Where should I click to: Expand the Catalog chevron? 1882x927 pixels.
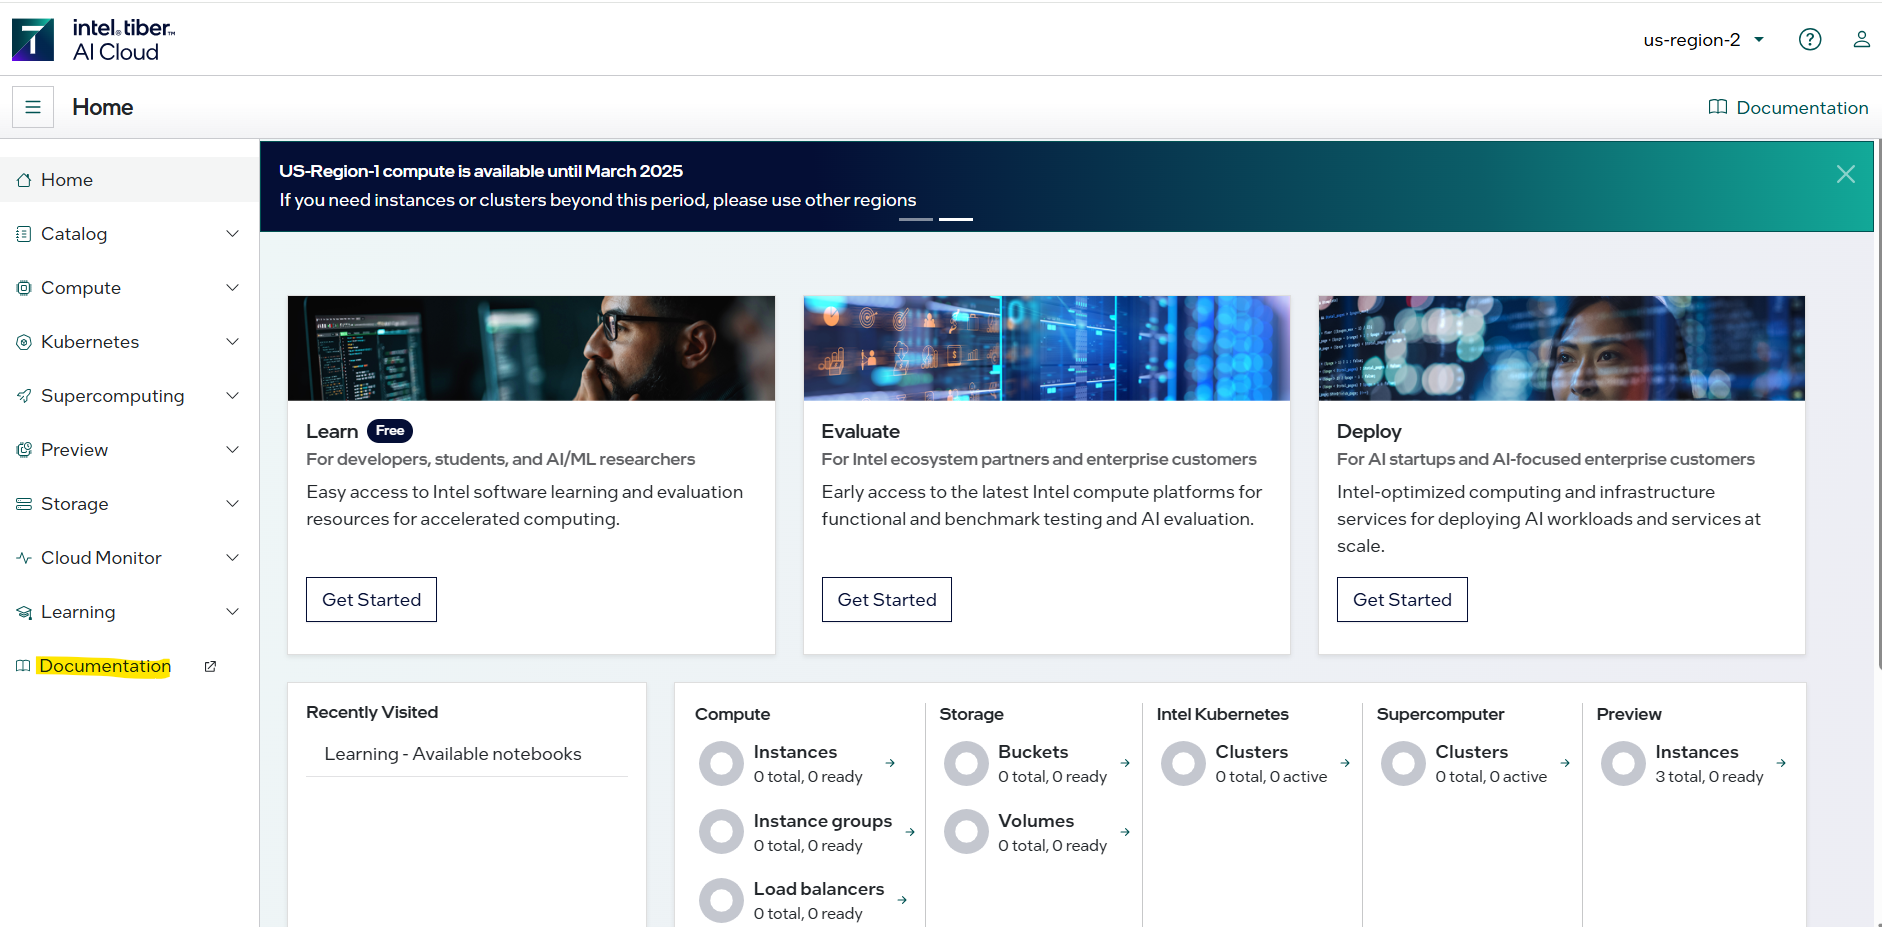(233, 234)
